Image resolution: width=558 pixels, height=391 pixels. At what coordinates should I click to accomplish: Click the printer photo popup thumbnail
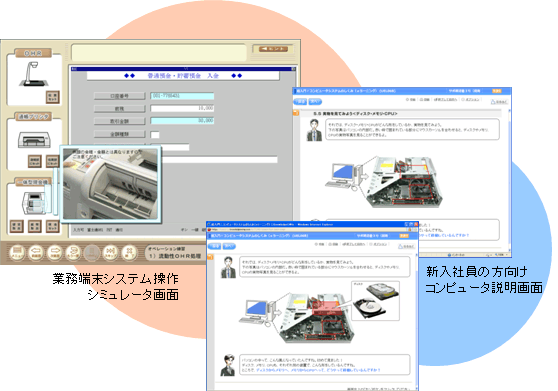click(110, 184)
